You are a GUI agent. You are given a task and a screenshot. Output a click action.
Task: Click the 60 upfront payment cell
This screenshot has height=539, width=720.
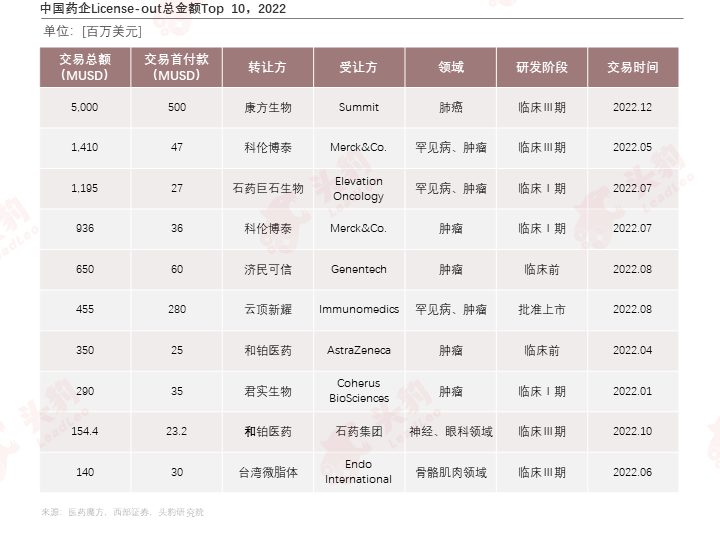177,269
